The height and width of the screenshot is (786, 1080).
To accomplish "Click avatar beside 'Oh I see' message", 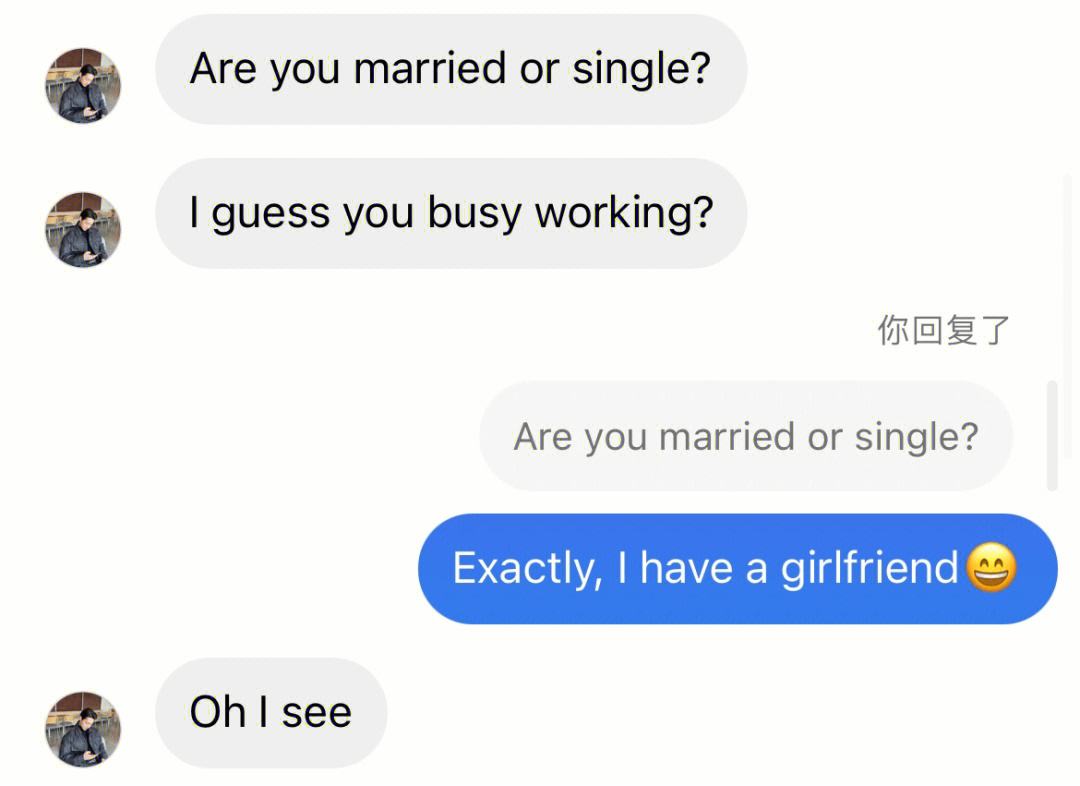I will pos(83,730).
